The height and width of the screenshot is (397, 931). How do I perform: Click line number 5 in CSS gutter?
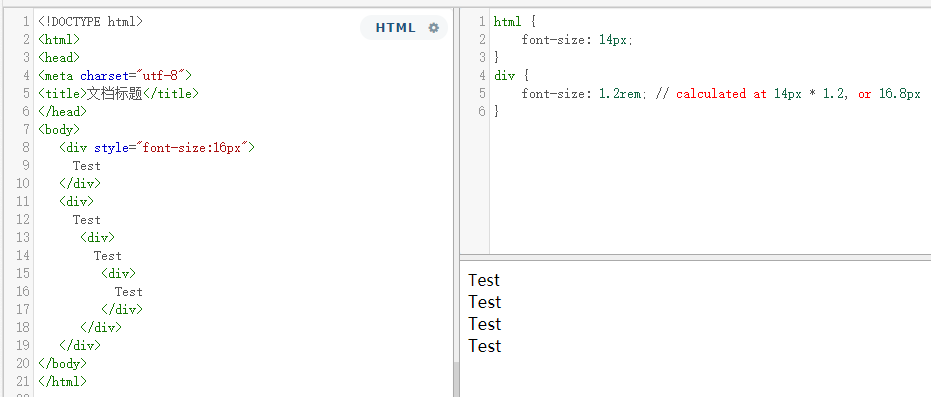click(482, 94)
